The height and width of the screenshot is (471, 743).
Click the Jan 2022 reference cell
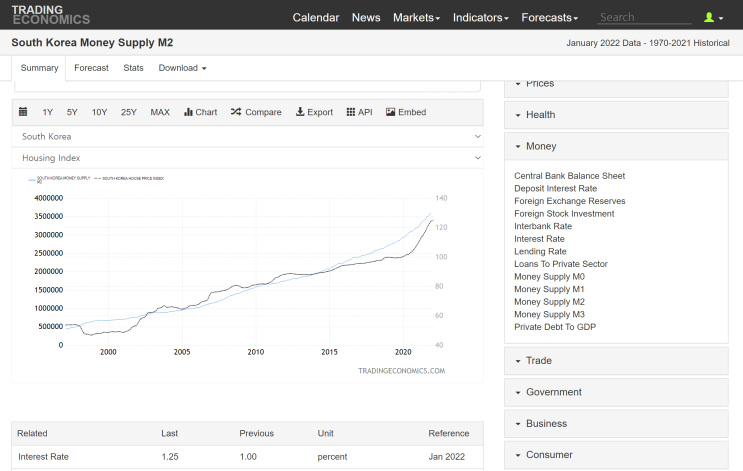click(x=446, y=457)
